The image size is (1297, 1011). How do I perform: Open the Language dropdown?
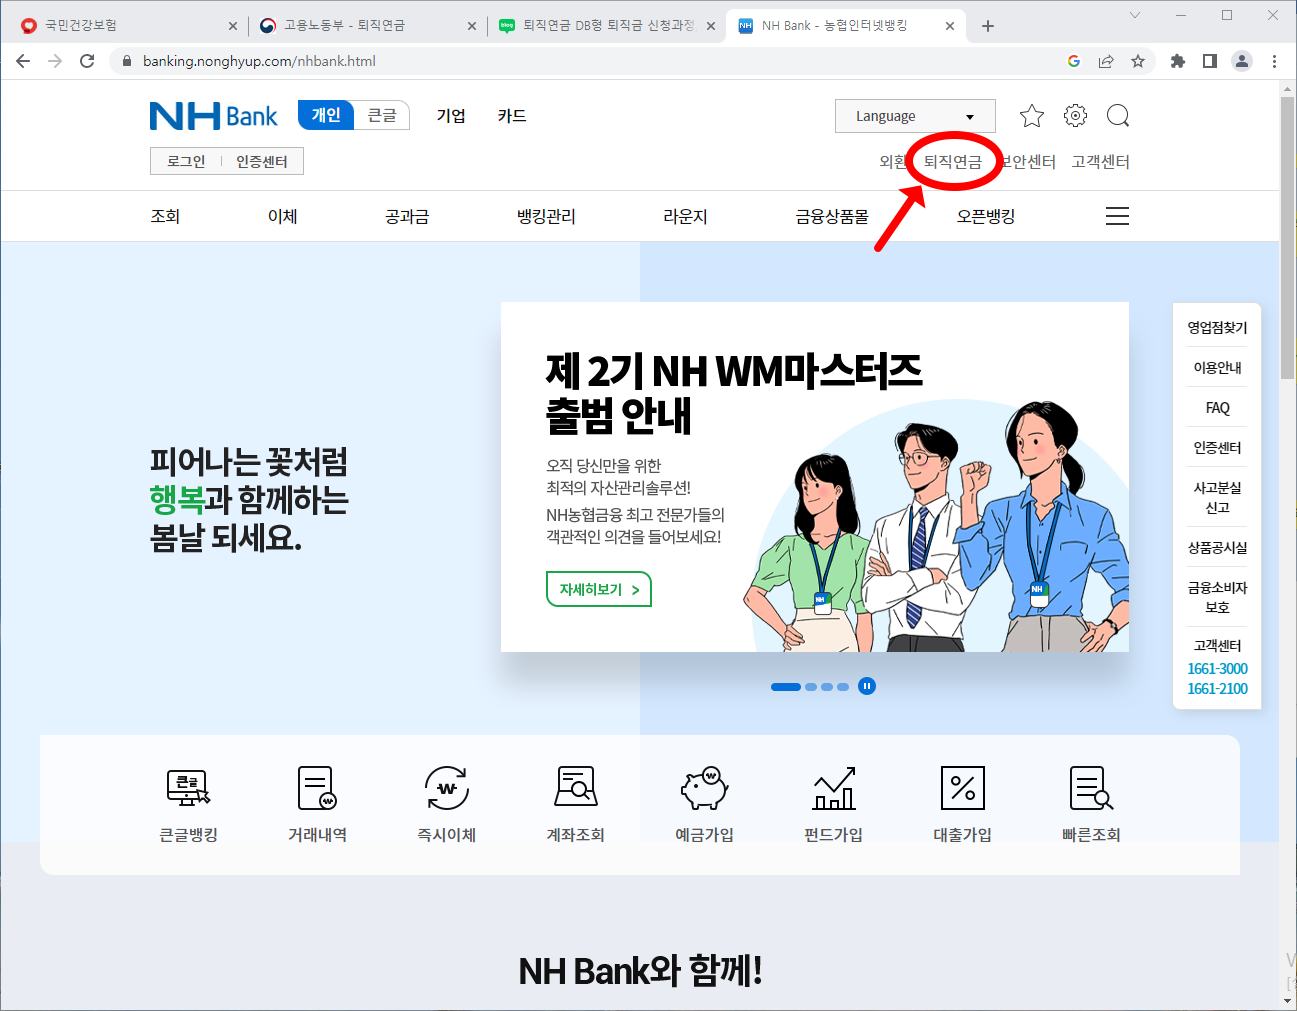pyautogui.click(x=915, y=116)
